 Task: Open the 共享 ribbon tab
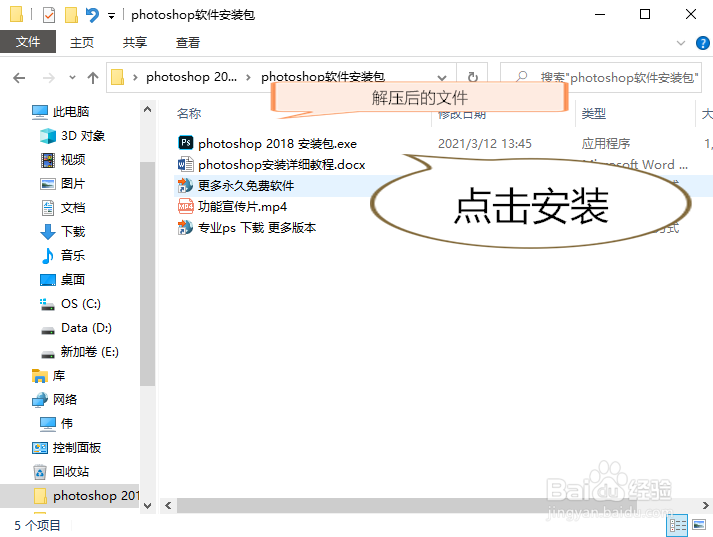(135, 42)
